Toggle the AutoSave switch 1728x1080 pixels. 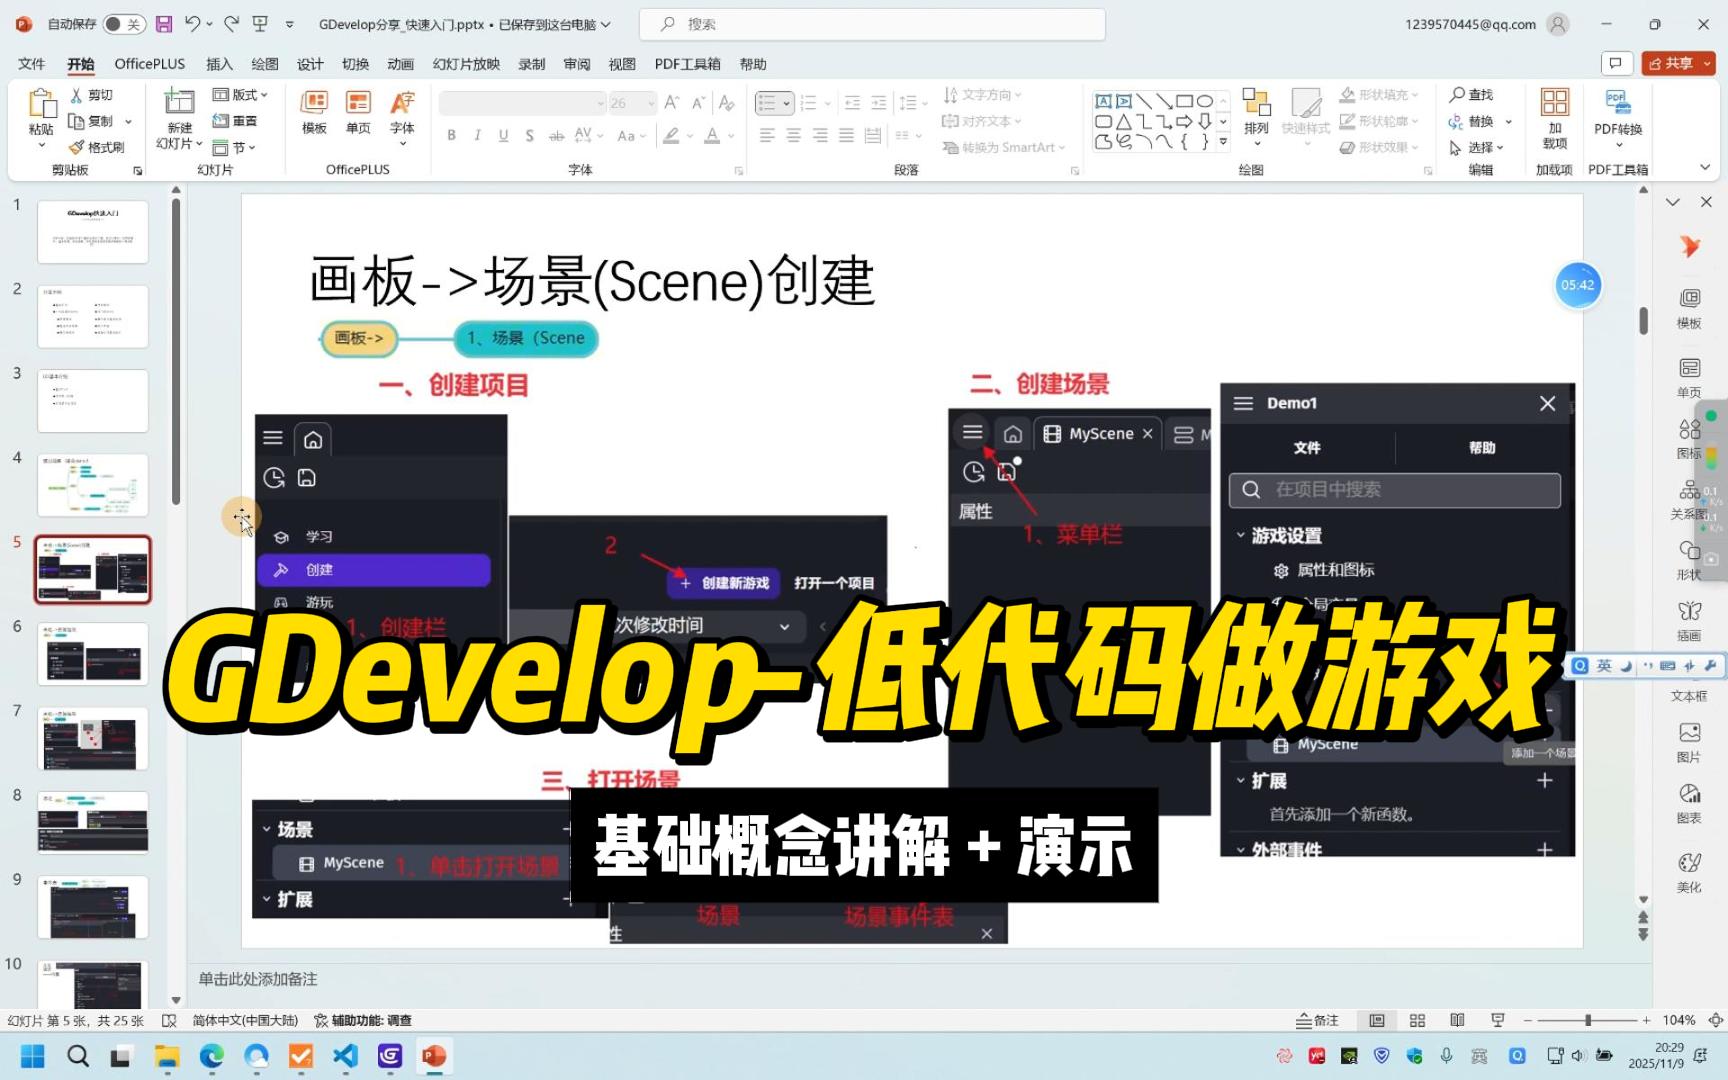pyautogui.click(x=124, y=24)
